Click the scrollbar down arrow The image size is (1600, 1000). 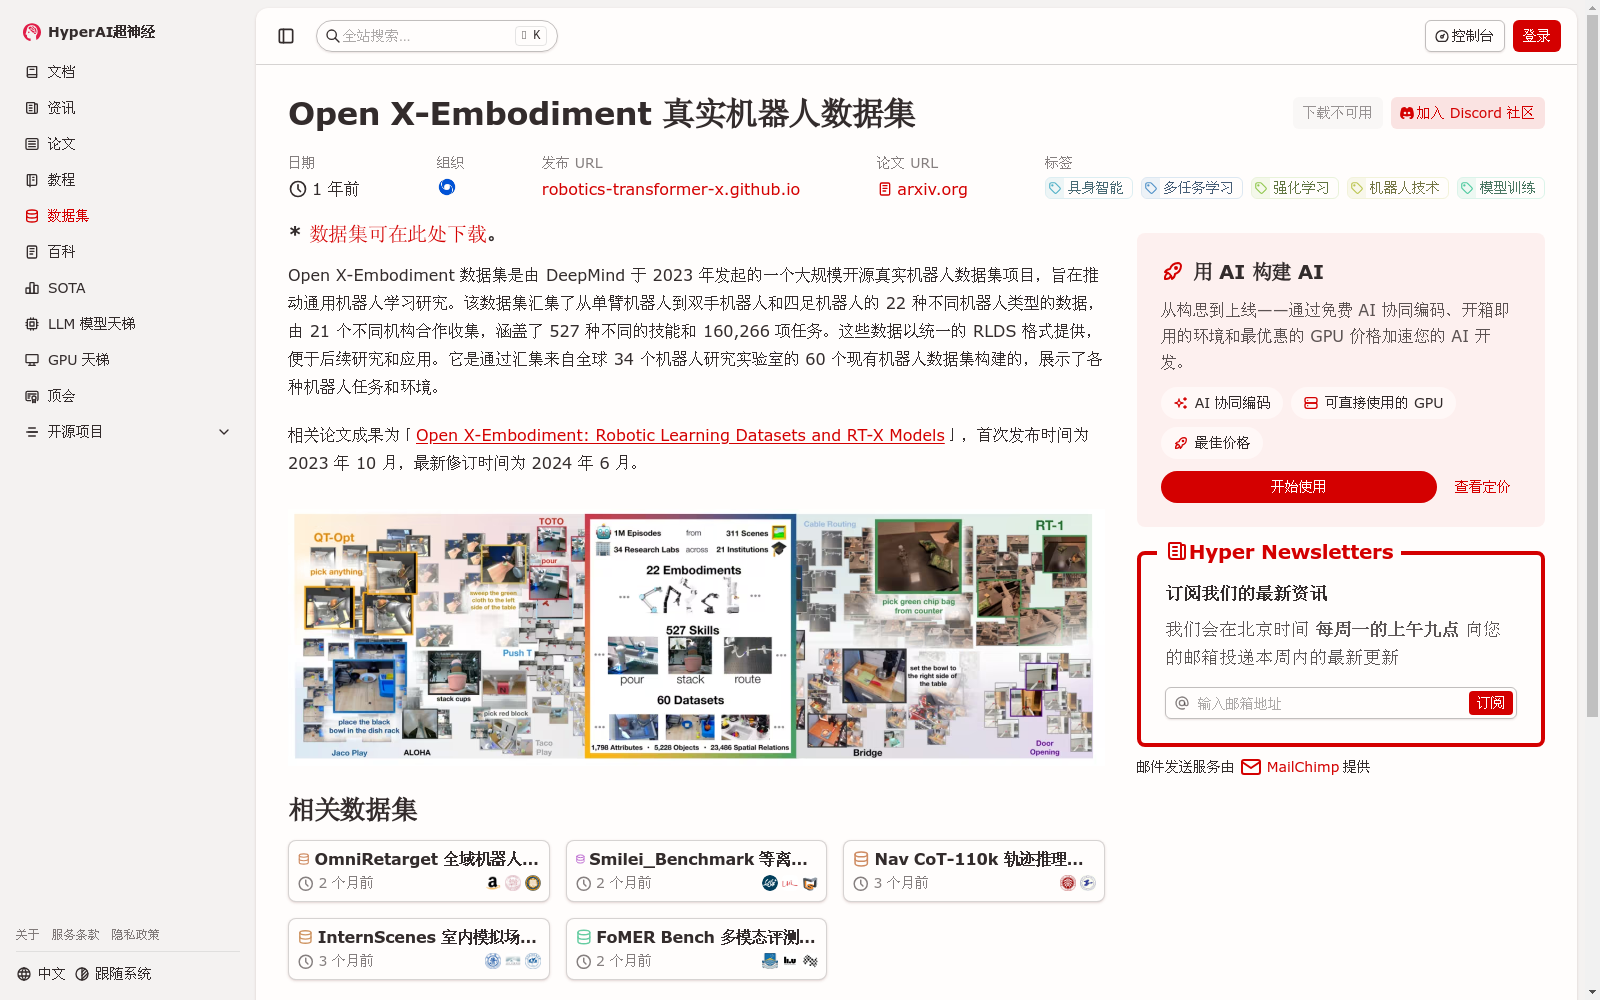[x=1592, y=992]
